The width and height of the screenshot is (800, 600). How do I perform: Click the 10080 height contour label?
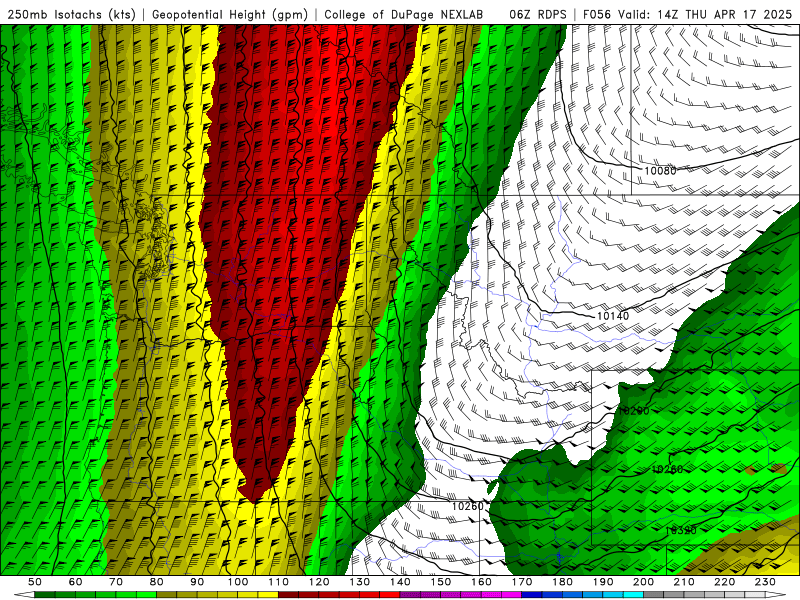click(x=660, y=171)
